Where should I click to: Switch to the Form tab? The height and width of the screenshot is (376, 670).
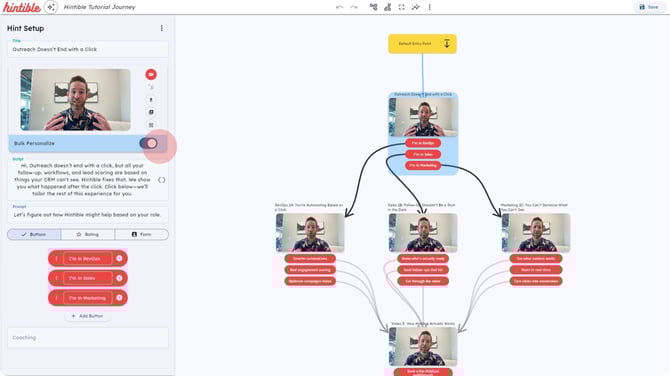tap(141, 235)
